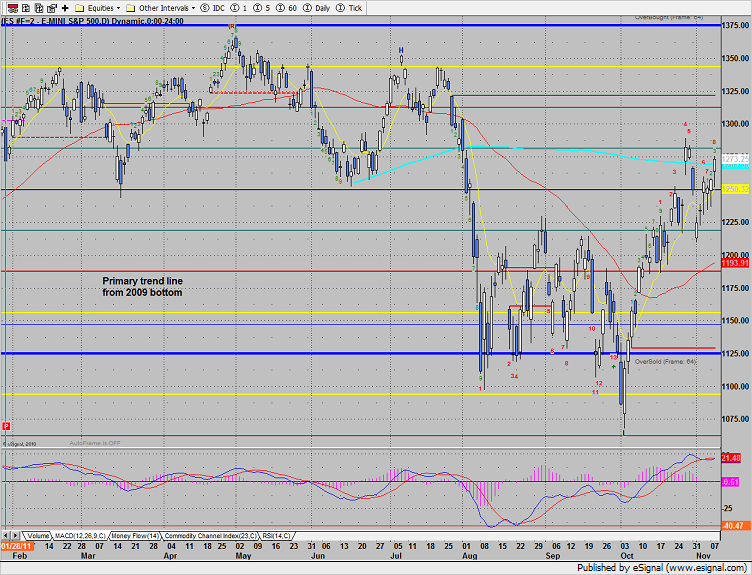This screenshot has height=575, width=752.
Task: Click the fourth toolbar icon with layered windows
Action: (52, 8)
